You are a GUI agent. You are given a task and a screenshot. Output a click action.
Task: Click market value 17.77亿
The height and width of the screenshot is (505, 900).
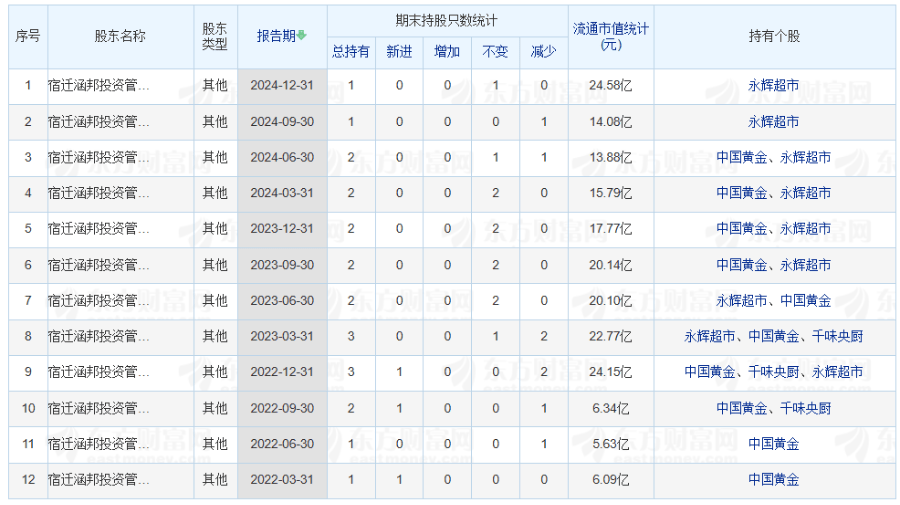tap(611, 228)
